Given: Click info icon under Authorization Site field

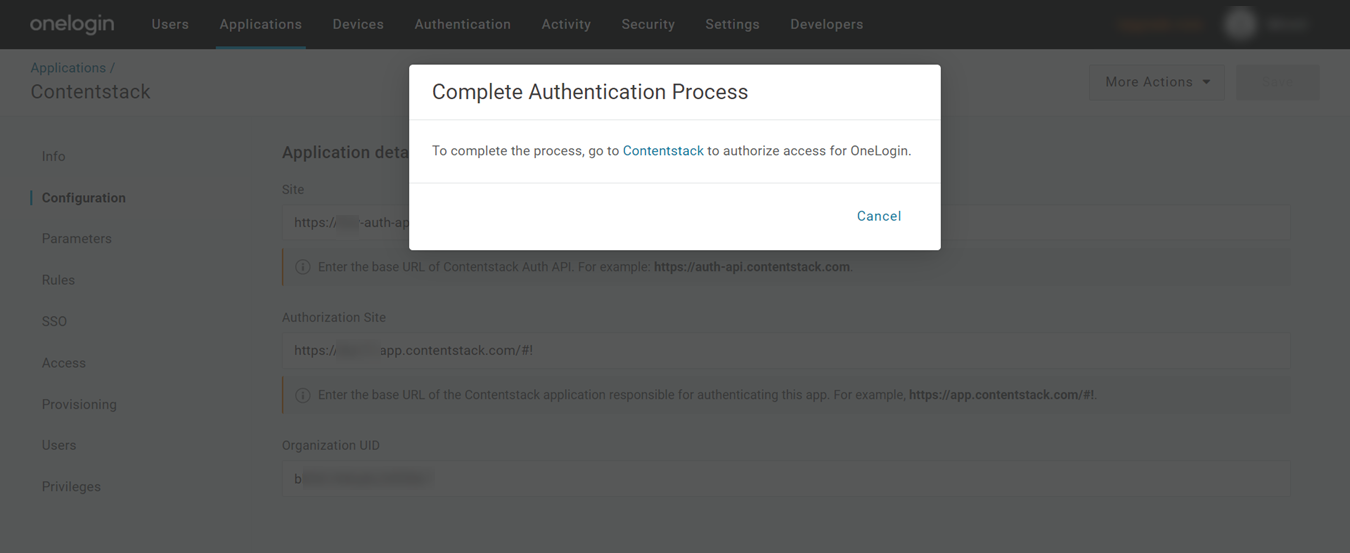Looking at the screenshot, I should 302,395.
